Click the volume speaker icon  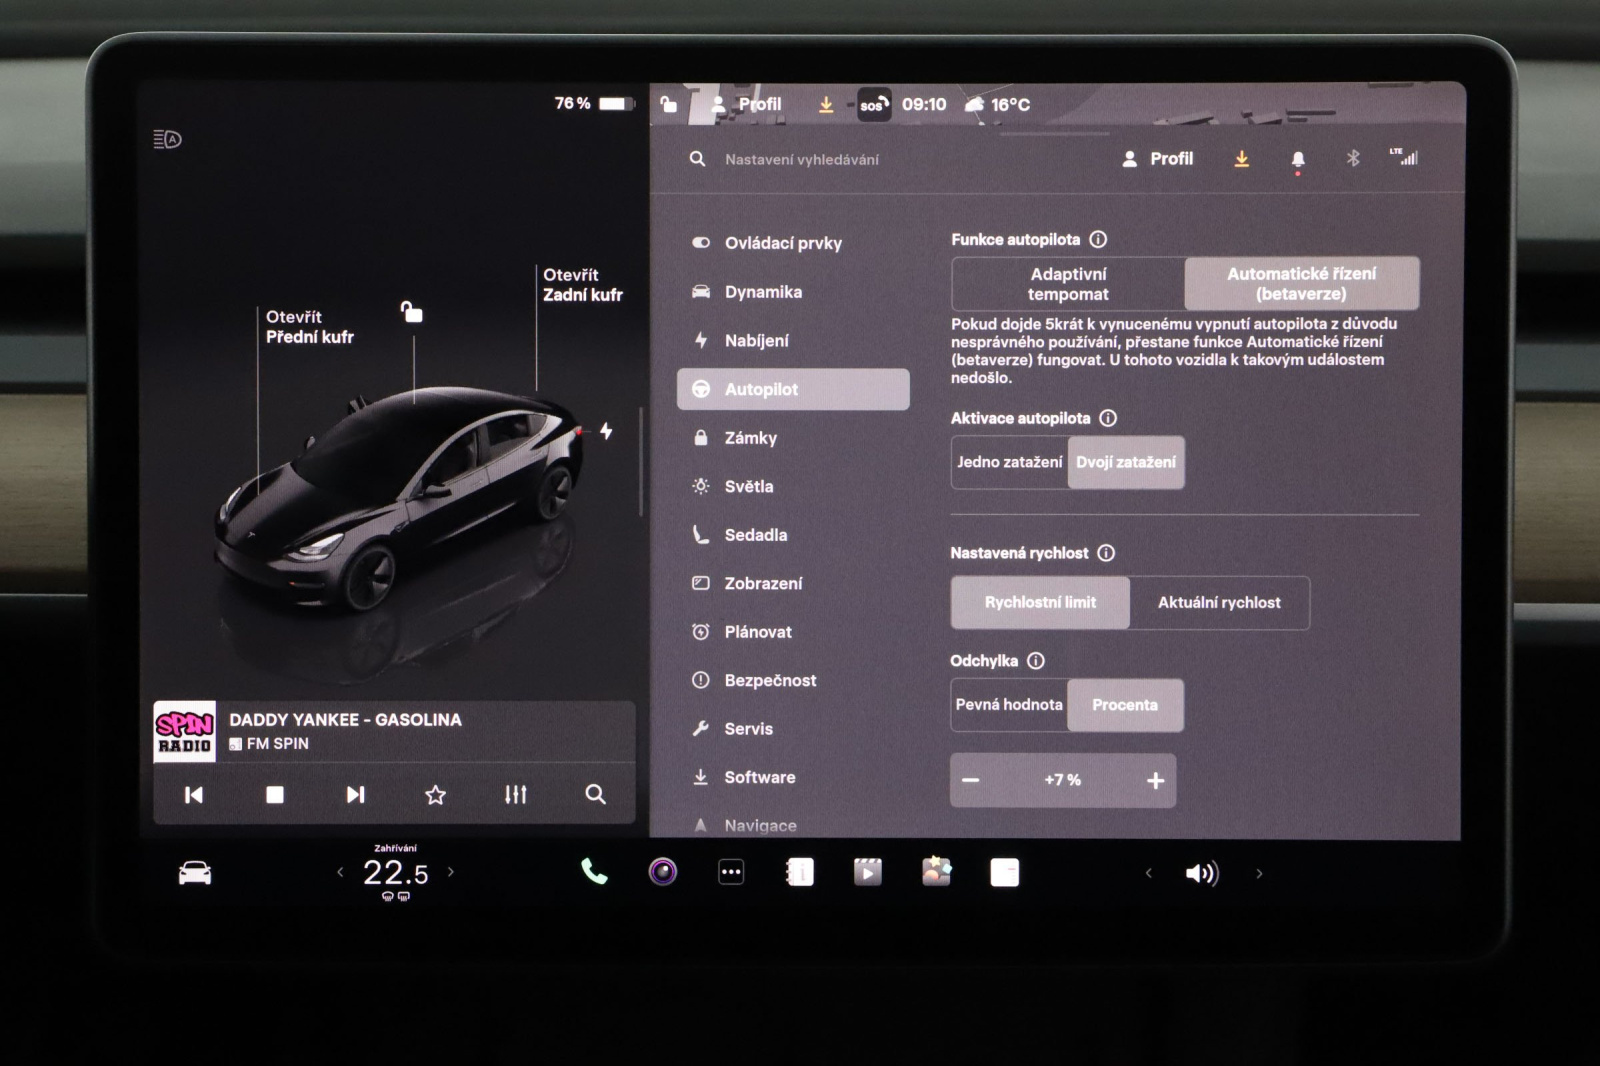tap(1201, 873)
